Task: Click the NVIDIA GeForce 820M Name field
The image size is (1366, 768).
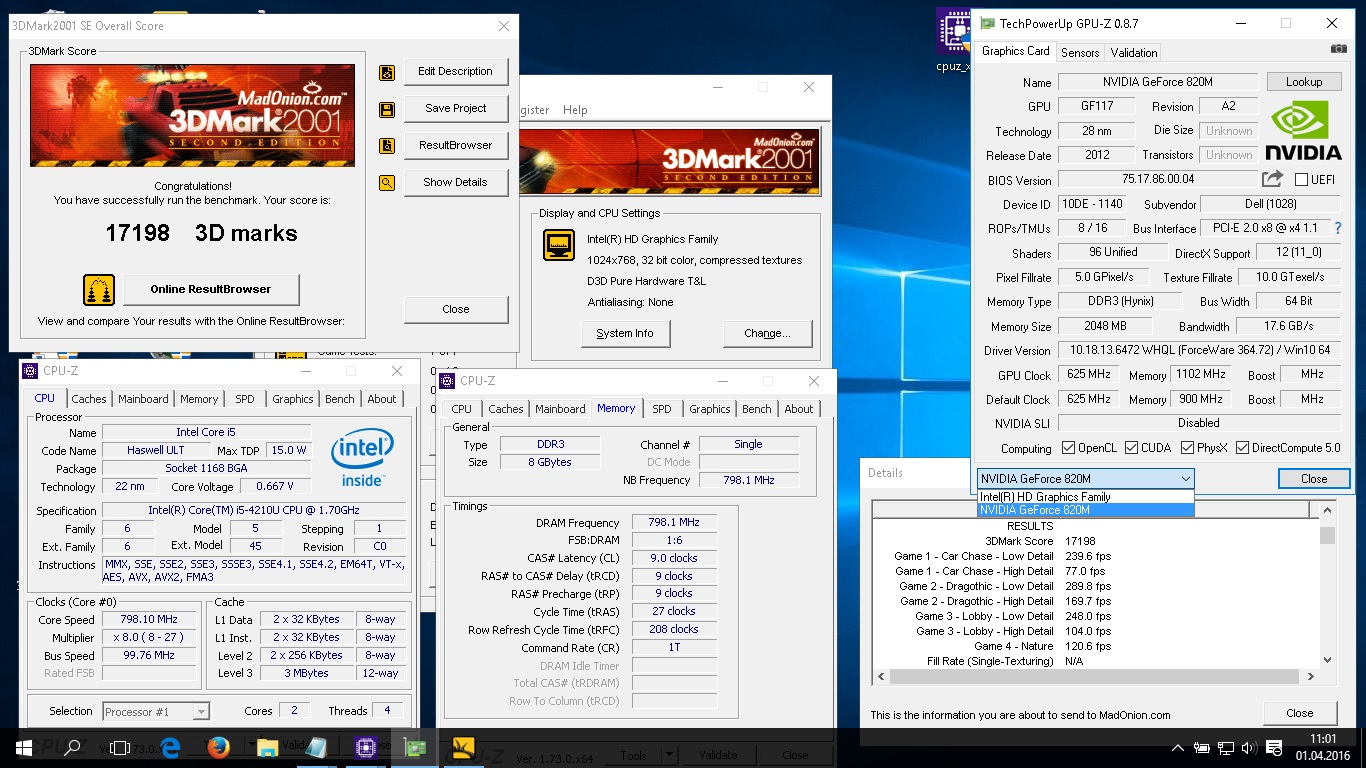Action: (1157, 82)
